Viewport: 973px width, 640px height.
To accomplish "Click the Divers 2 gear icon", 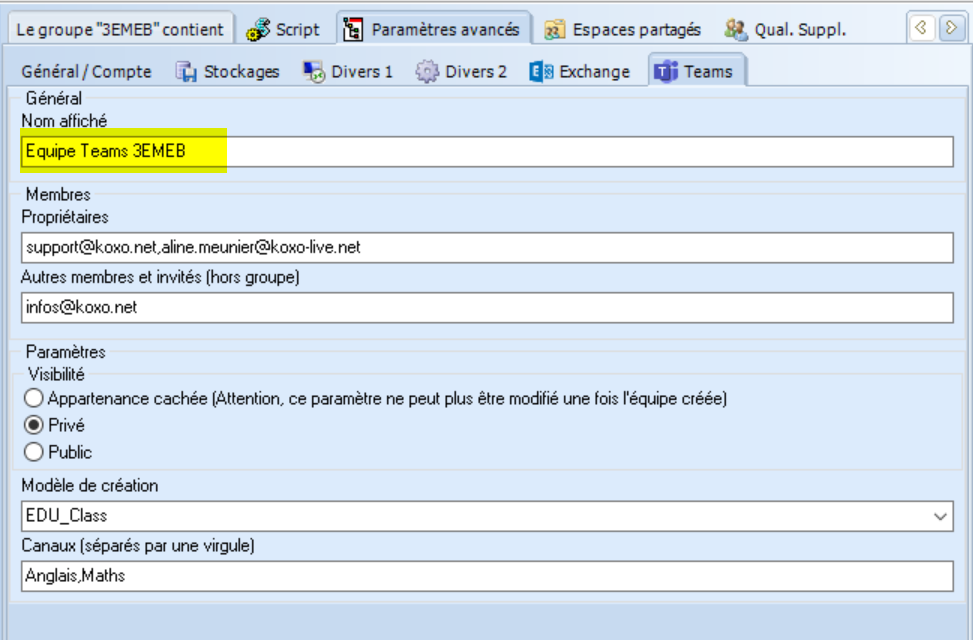I will 426,72.
